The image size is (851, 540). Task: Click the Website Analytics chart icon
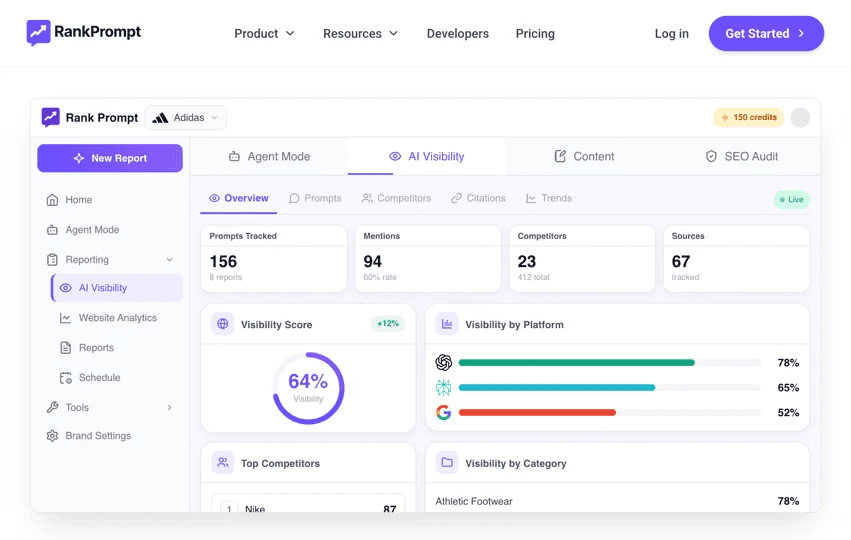pyautogui.click(x=65, y=317)
